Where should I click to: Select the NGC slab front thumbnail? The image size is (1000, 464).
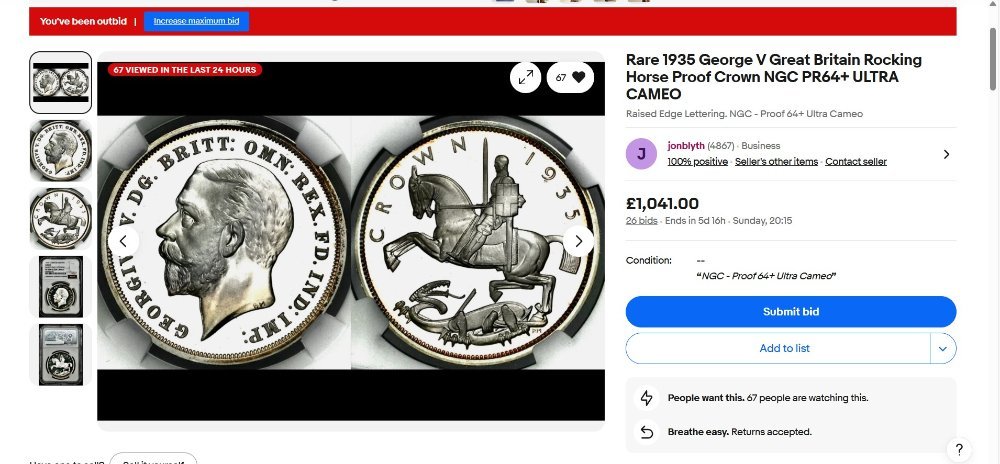coord(61,287)
